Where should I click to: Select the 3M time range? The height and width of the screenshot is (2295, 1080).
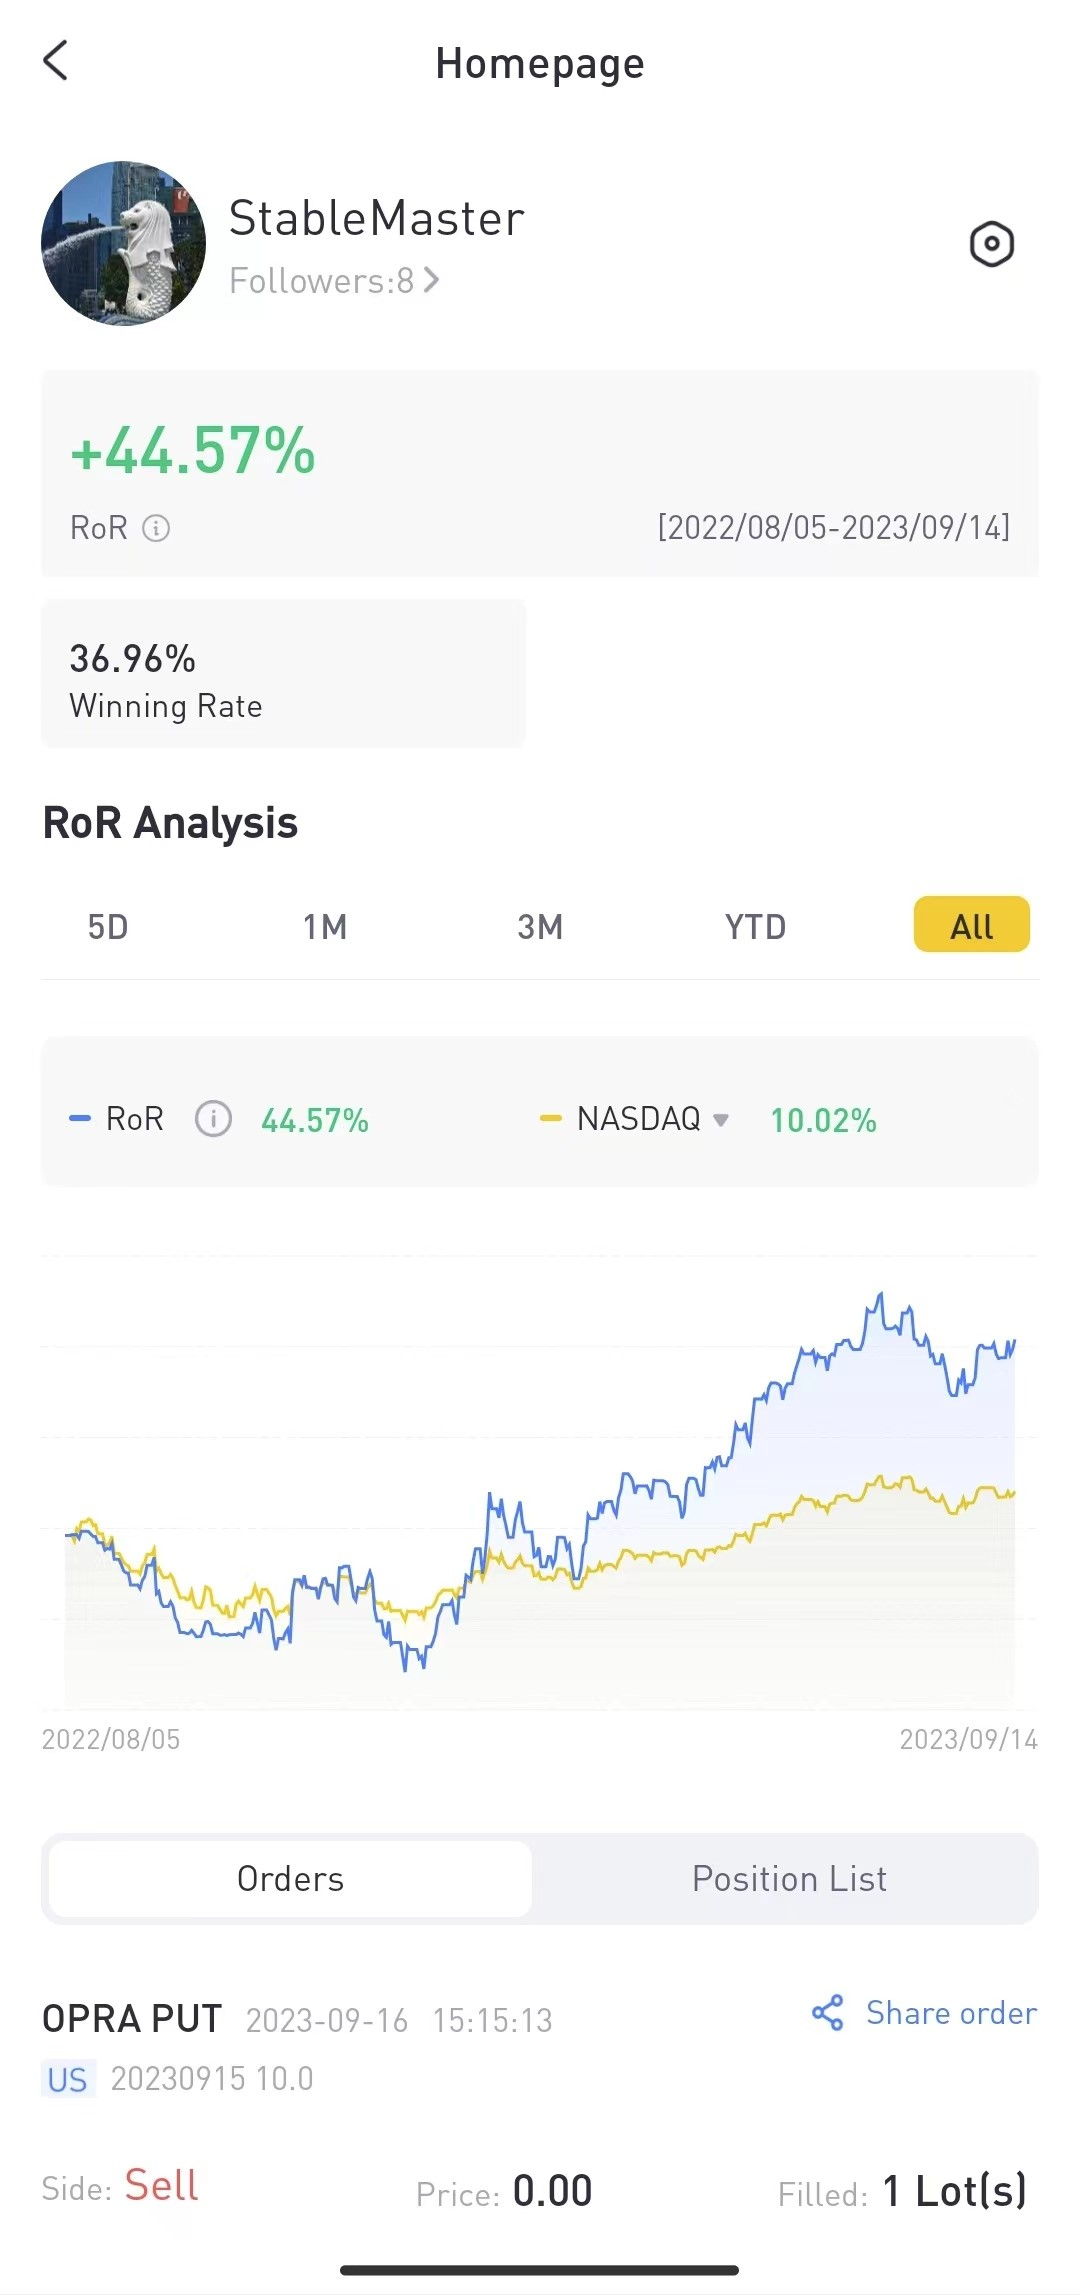[540, 927]
